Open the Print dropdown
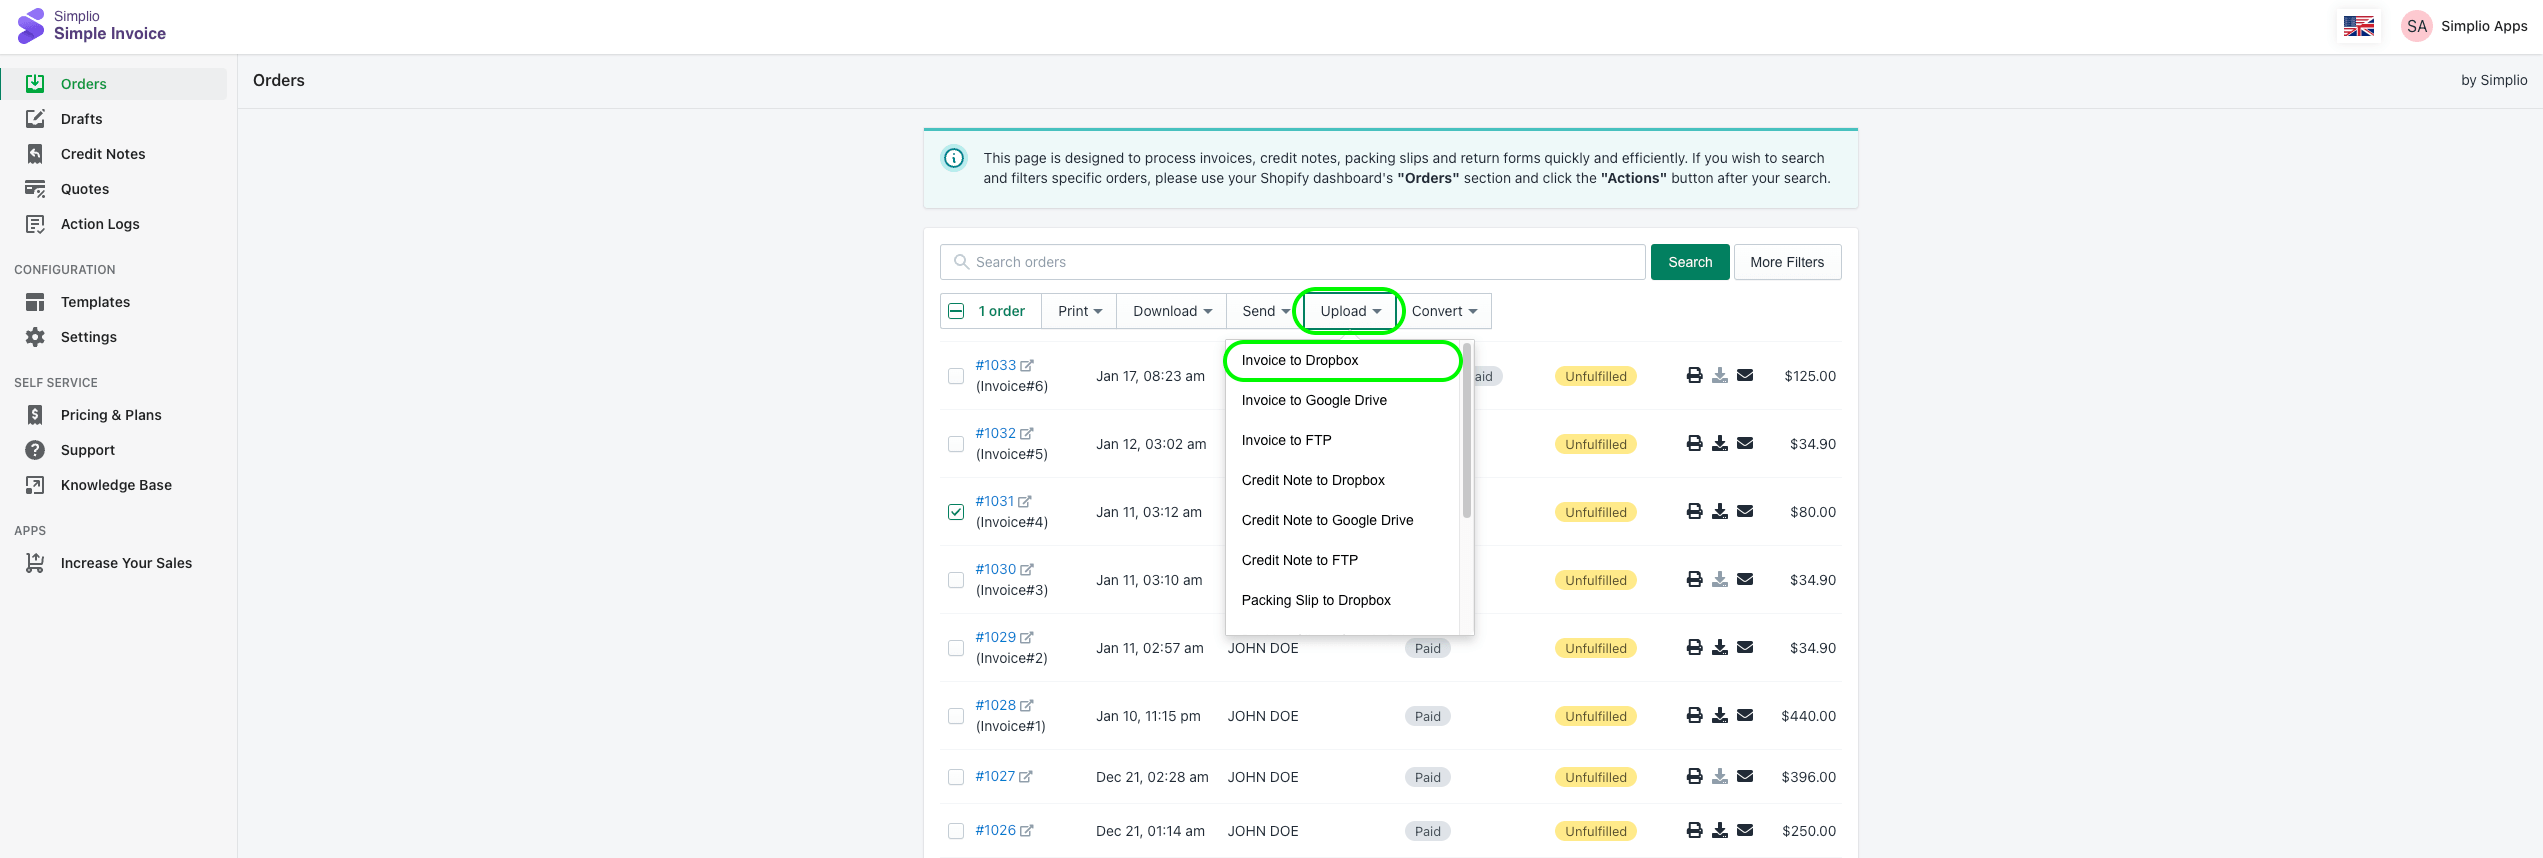 [x=1079, y=311]
